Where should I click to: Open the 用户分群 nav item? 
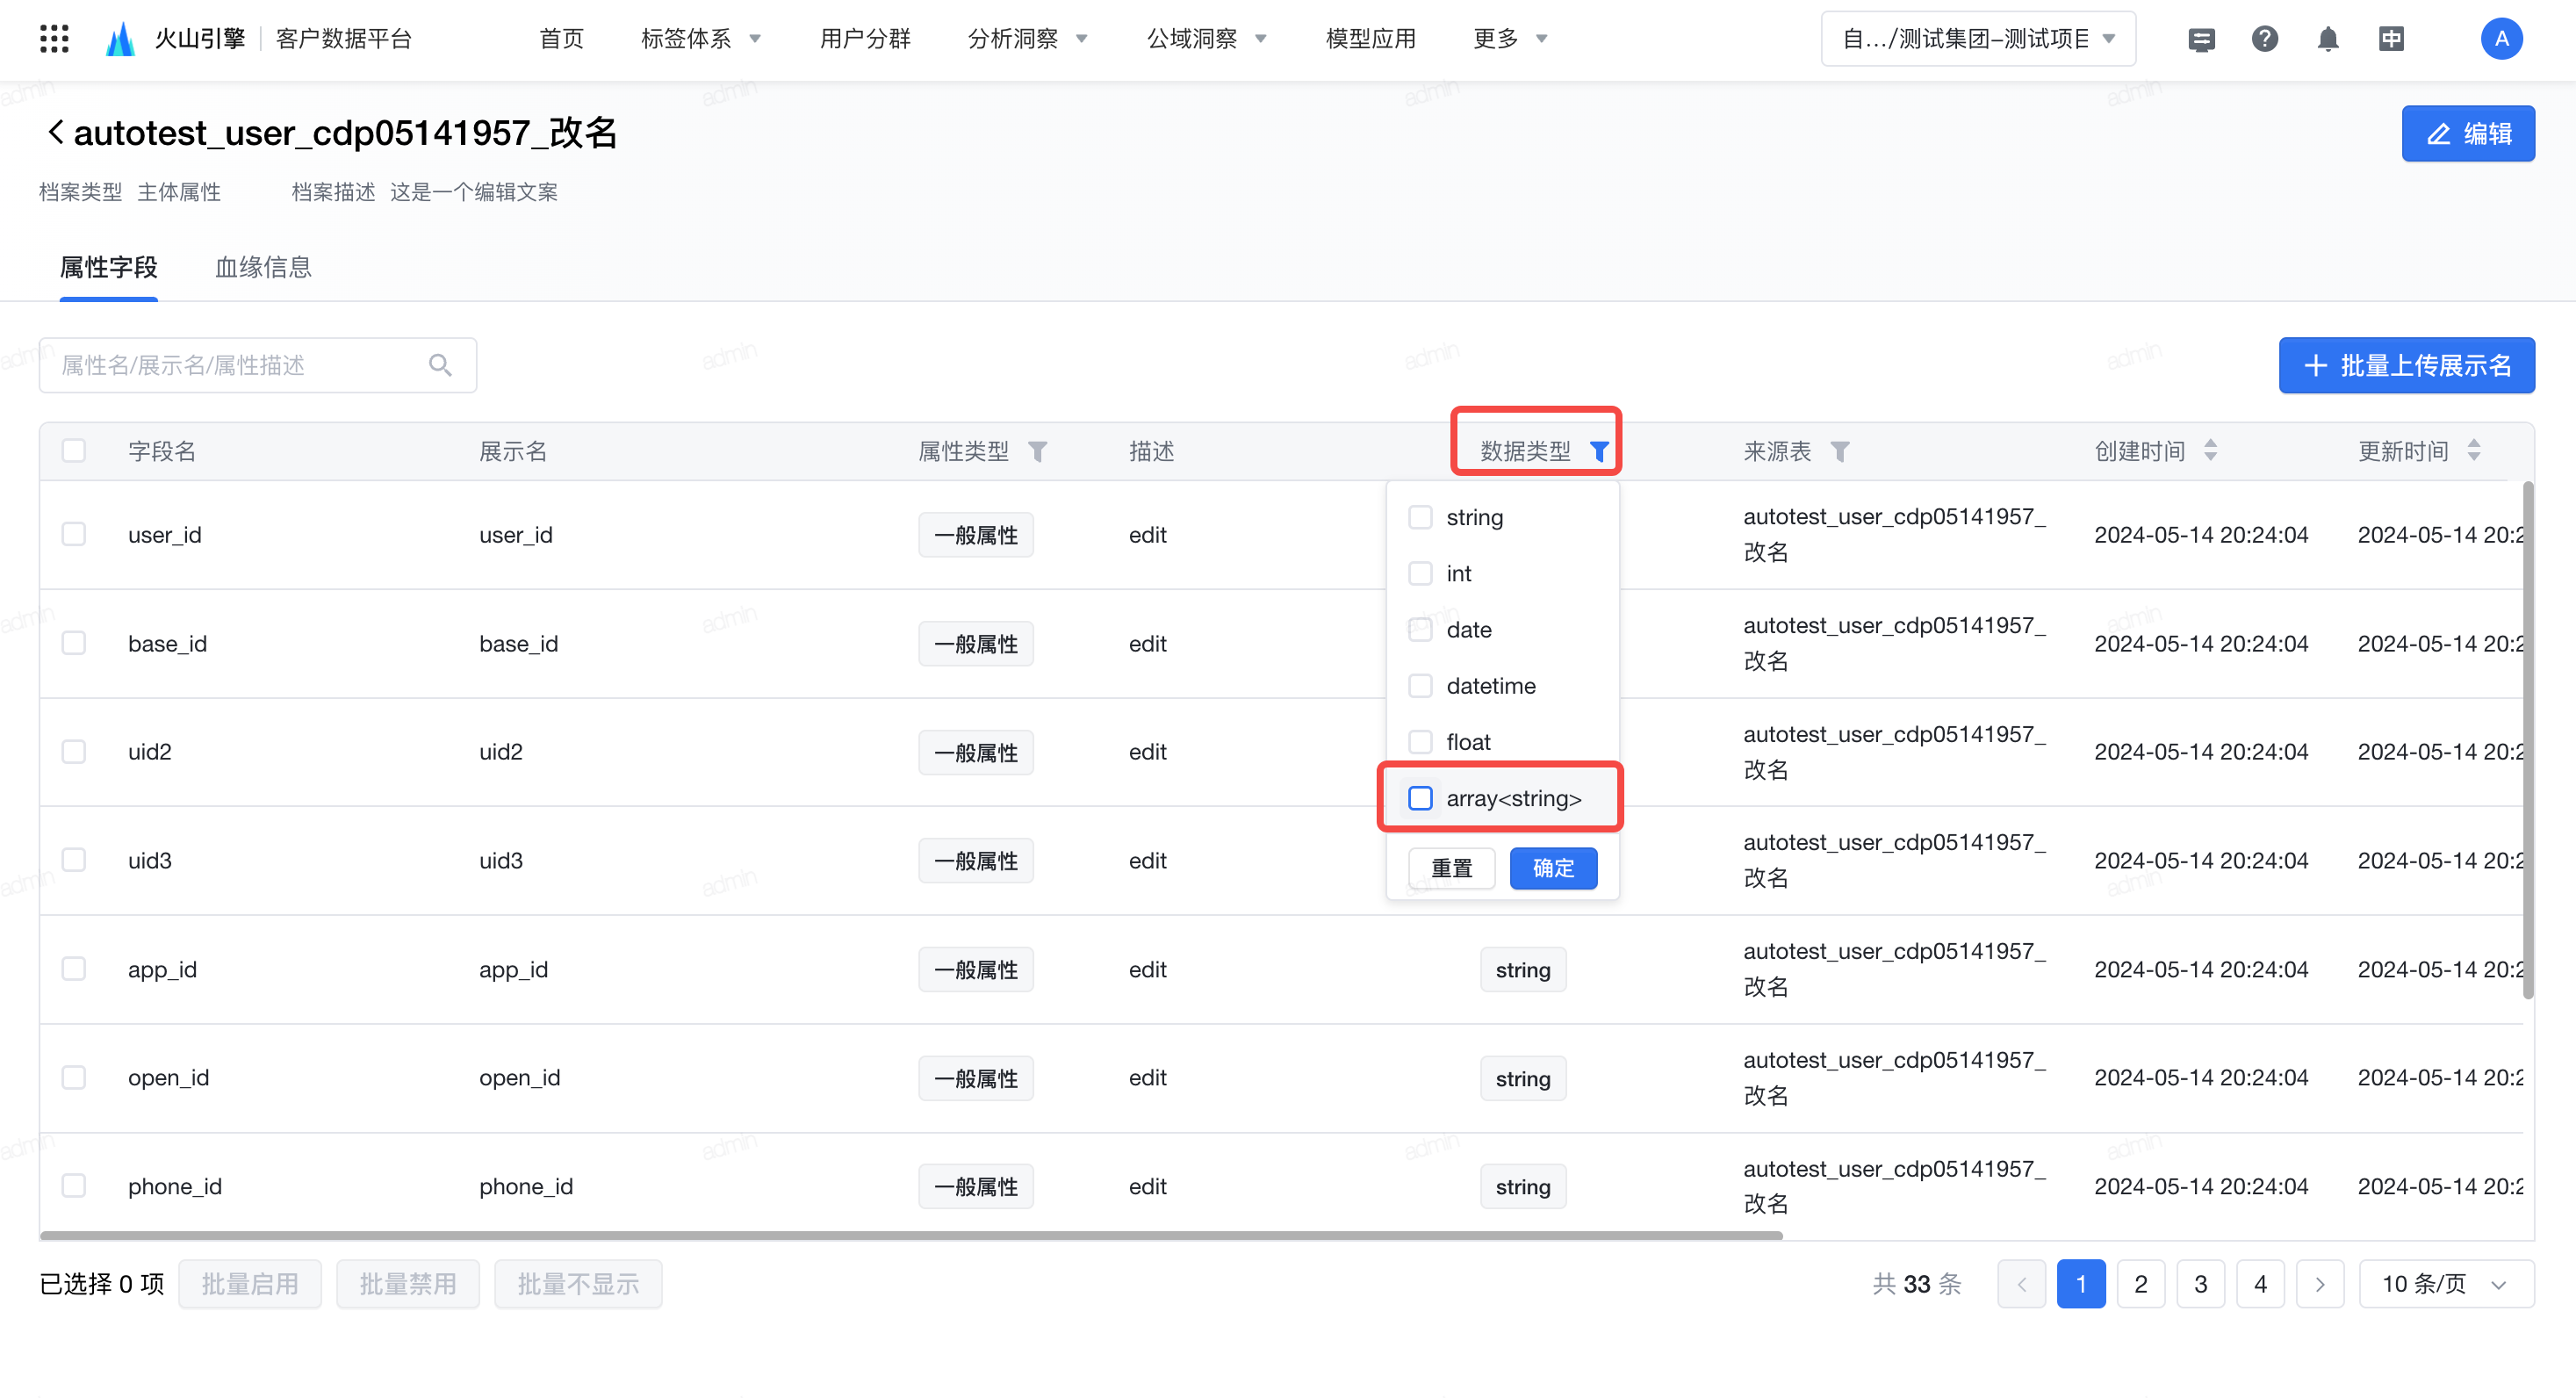(865, 39)
